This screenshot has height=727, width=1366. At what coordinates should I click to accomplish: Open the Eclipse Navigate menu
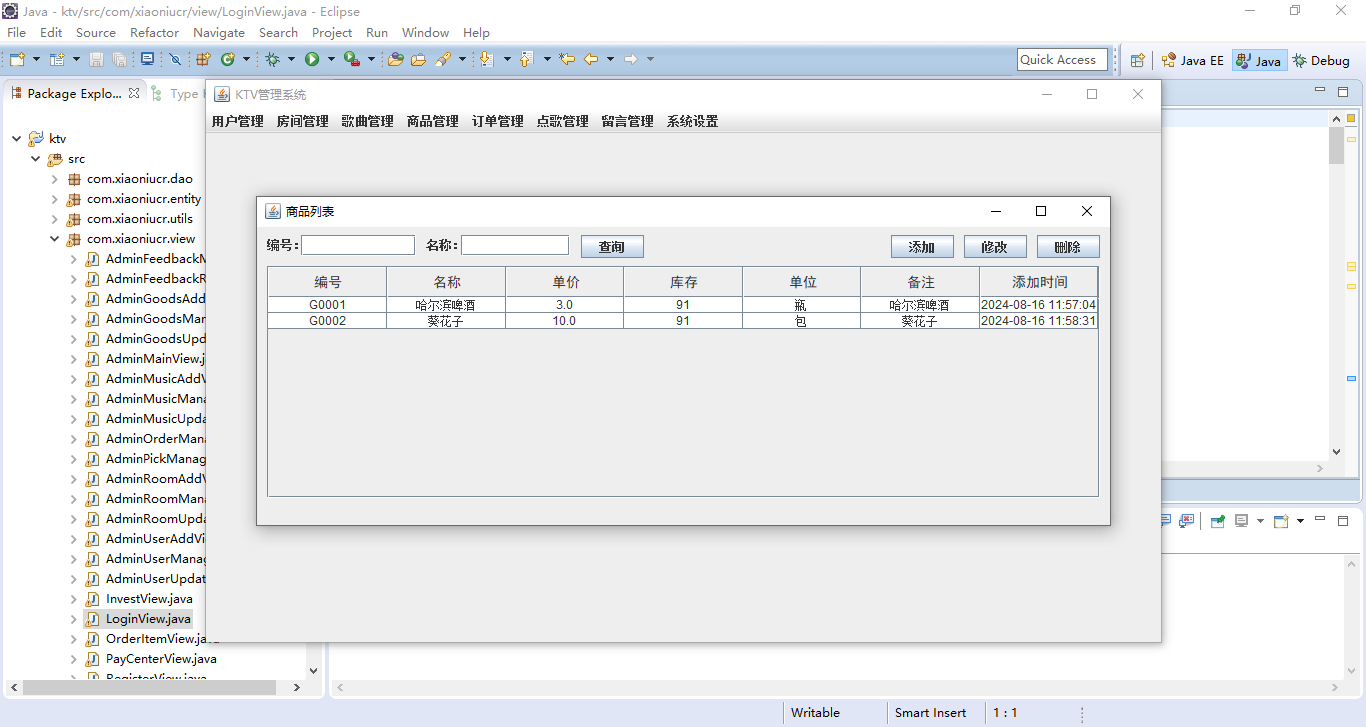tap(218, 32)
